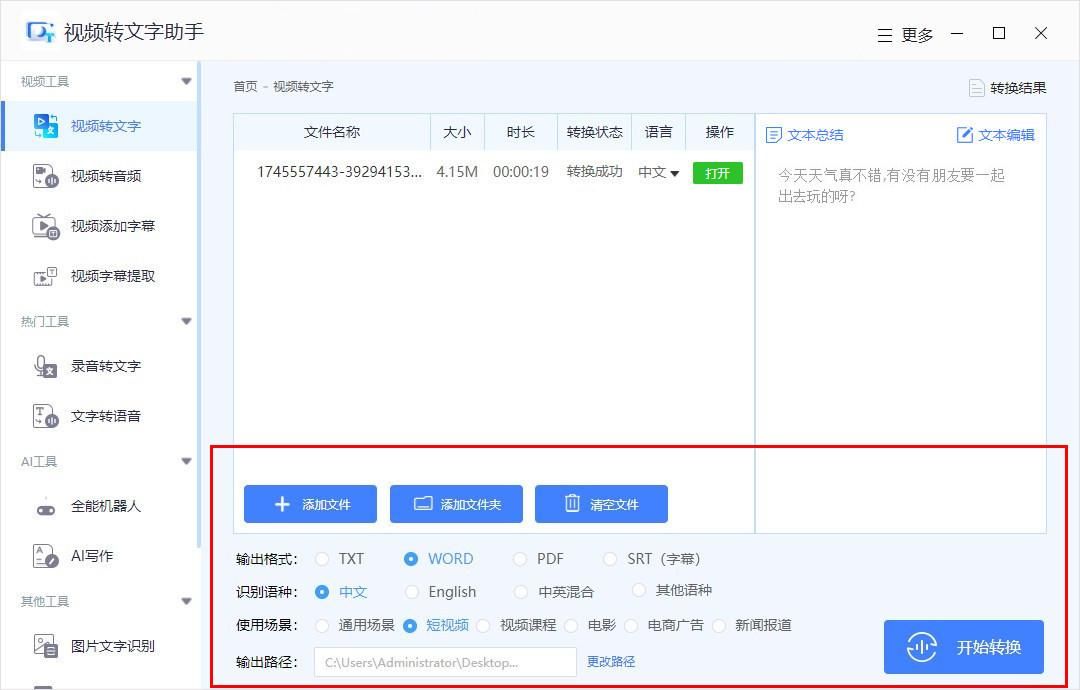Select 其他语种 recognition option

(639, 590)
